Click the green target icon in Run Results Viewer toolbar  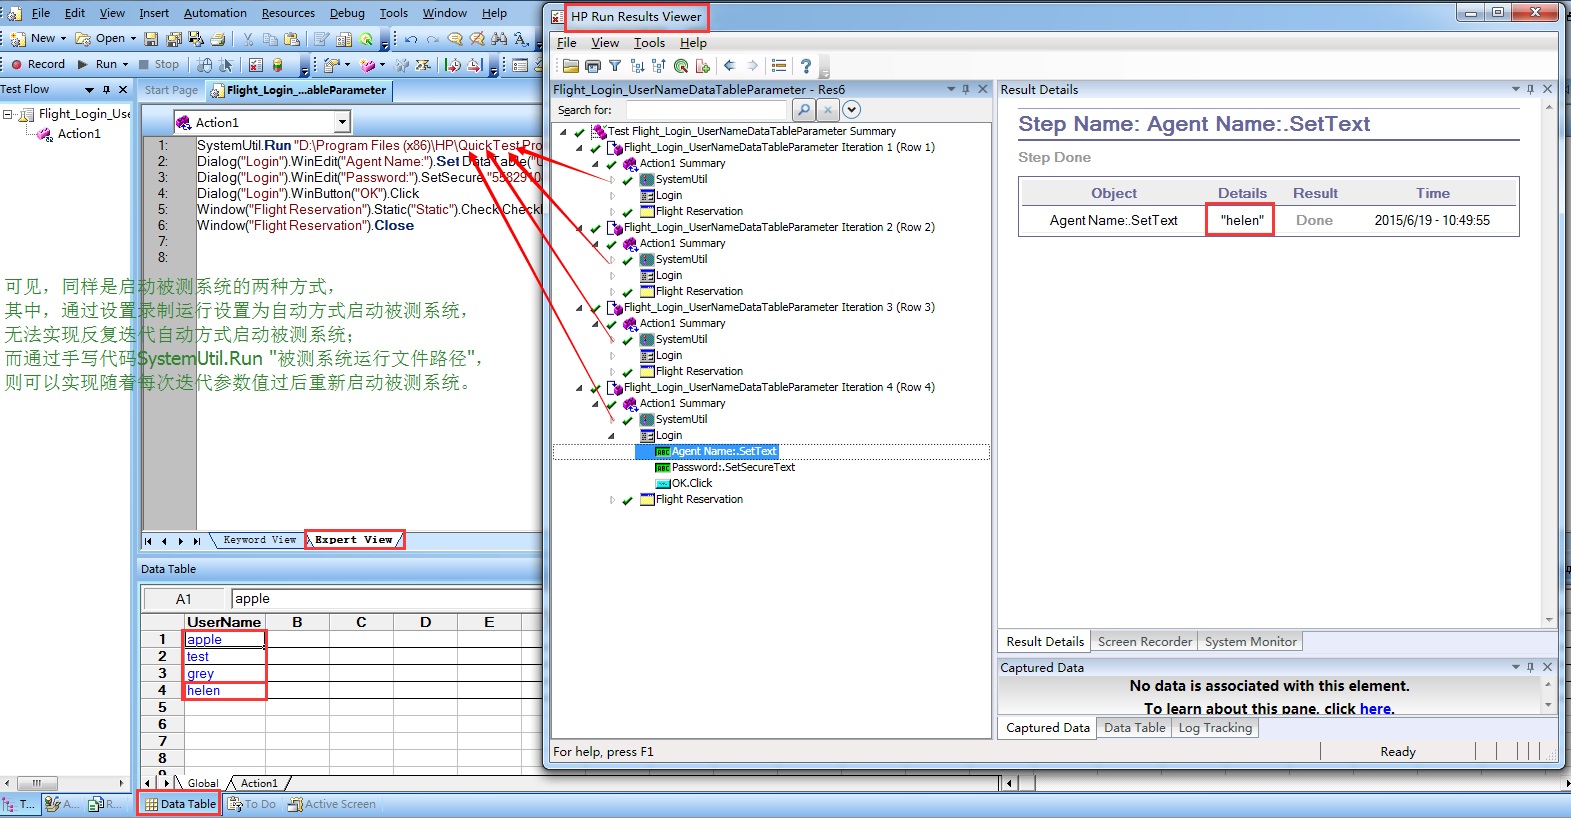(681, 66)
